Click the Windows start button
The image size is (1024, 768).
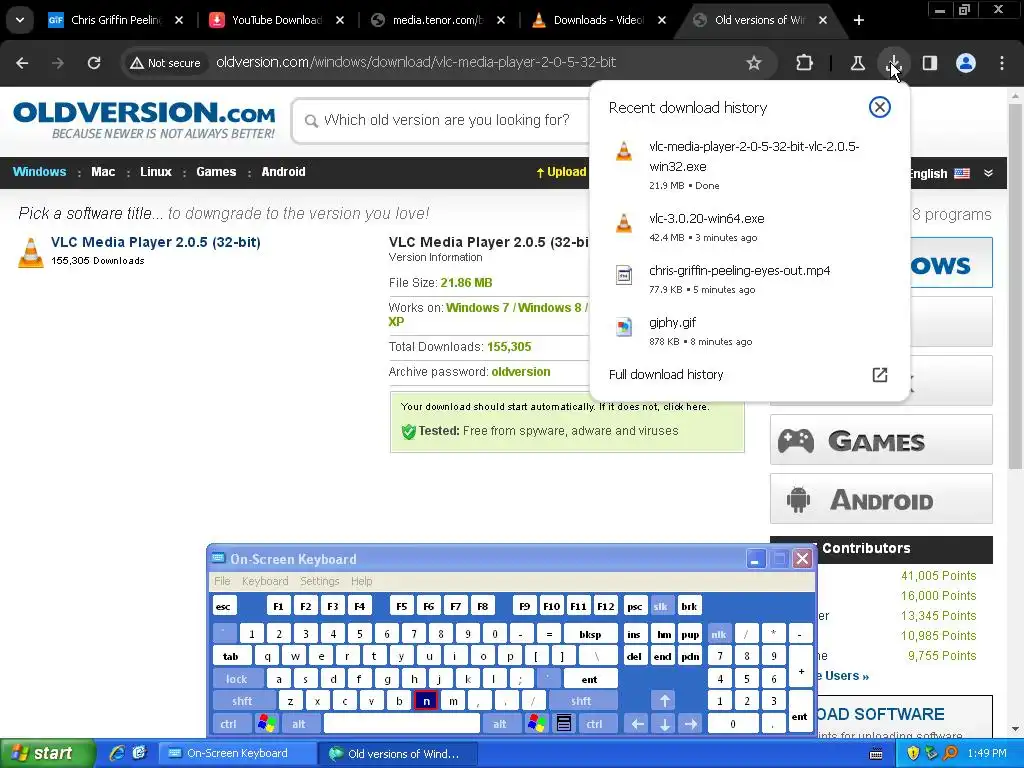pyautogui.click(x=46, y=754)
